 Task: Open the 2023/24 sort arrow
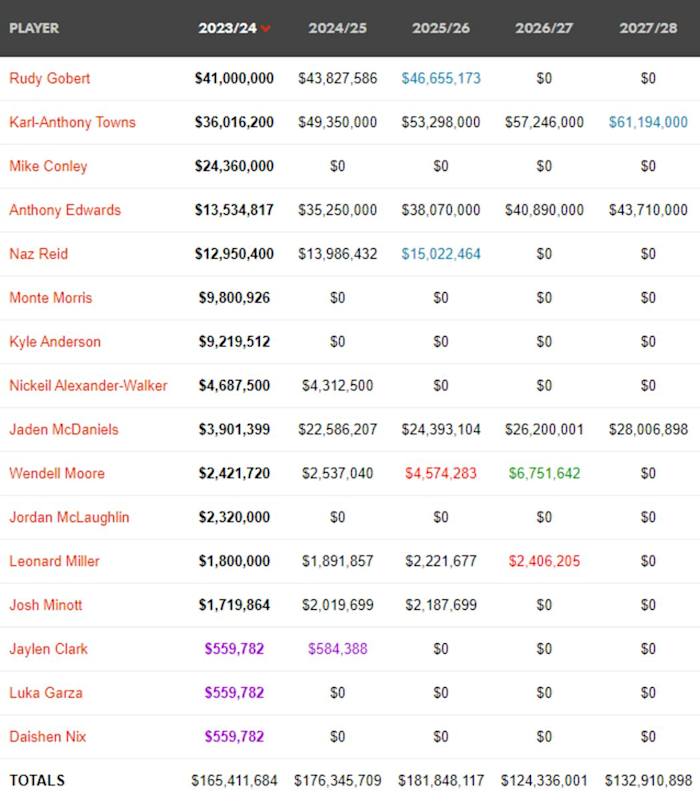pos(266,30)
